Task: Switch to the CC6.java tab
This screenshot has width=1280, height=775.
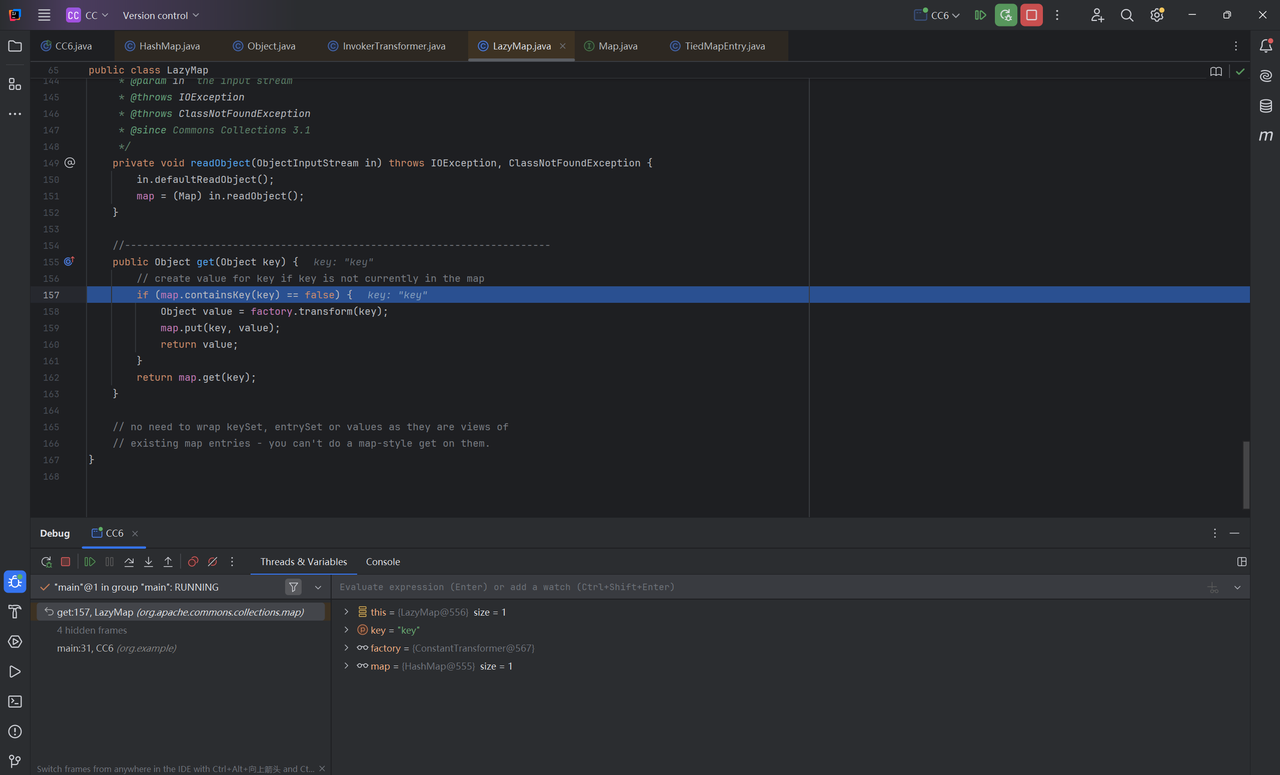Action: click(66, 46)
